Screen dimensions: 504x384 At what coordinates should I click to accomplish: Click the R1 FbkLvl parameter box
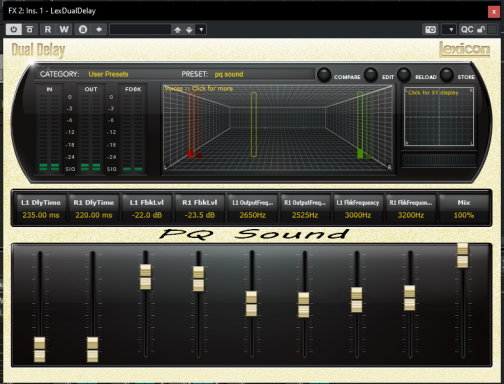click(x=200, y=208)
